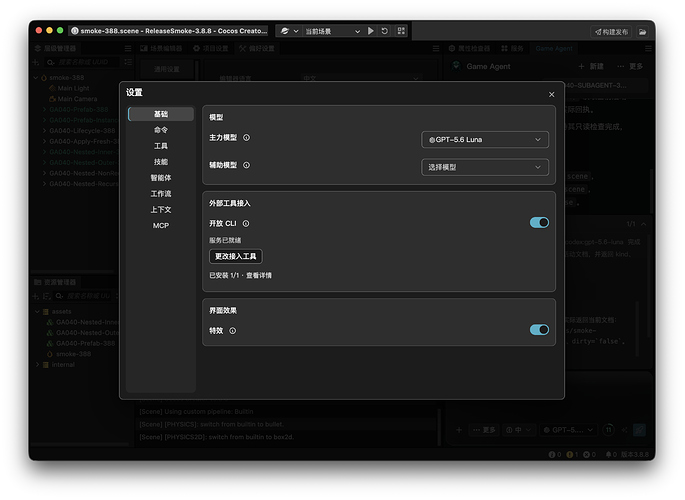The image size is (685, 500).
Task: Click the info icon next to 开放 CLI
Action: point(246,224)
